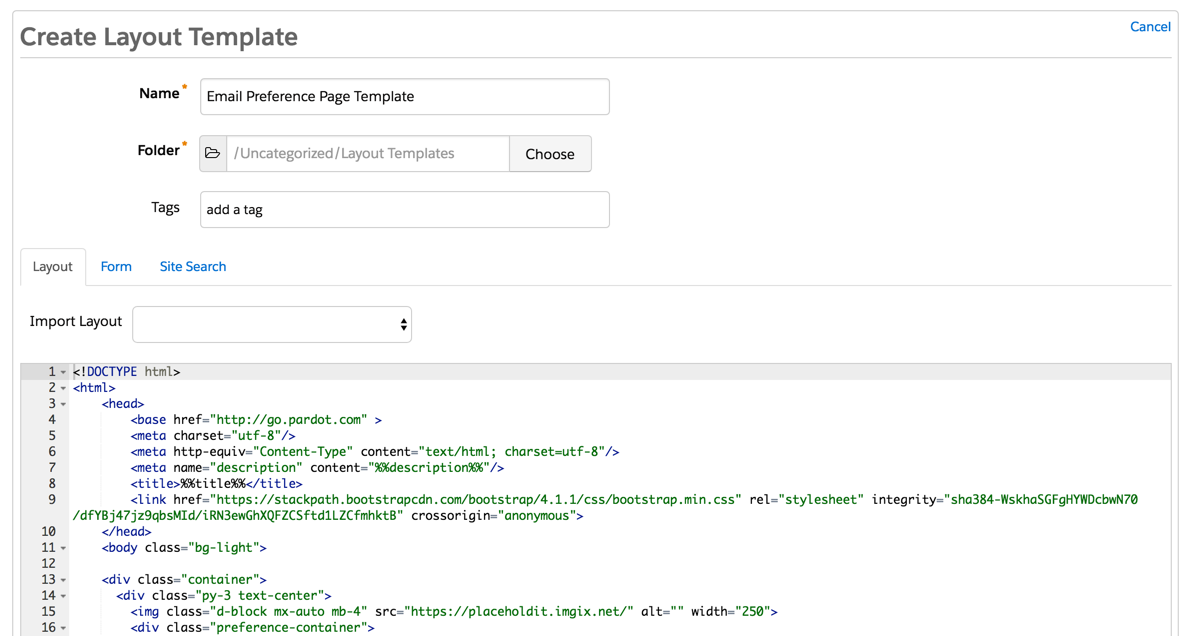Viewport: 1198px width, 636px height.
Task: Click the Cancel link
Action: point(1149,27)
